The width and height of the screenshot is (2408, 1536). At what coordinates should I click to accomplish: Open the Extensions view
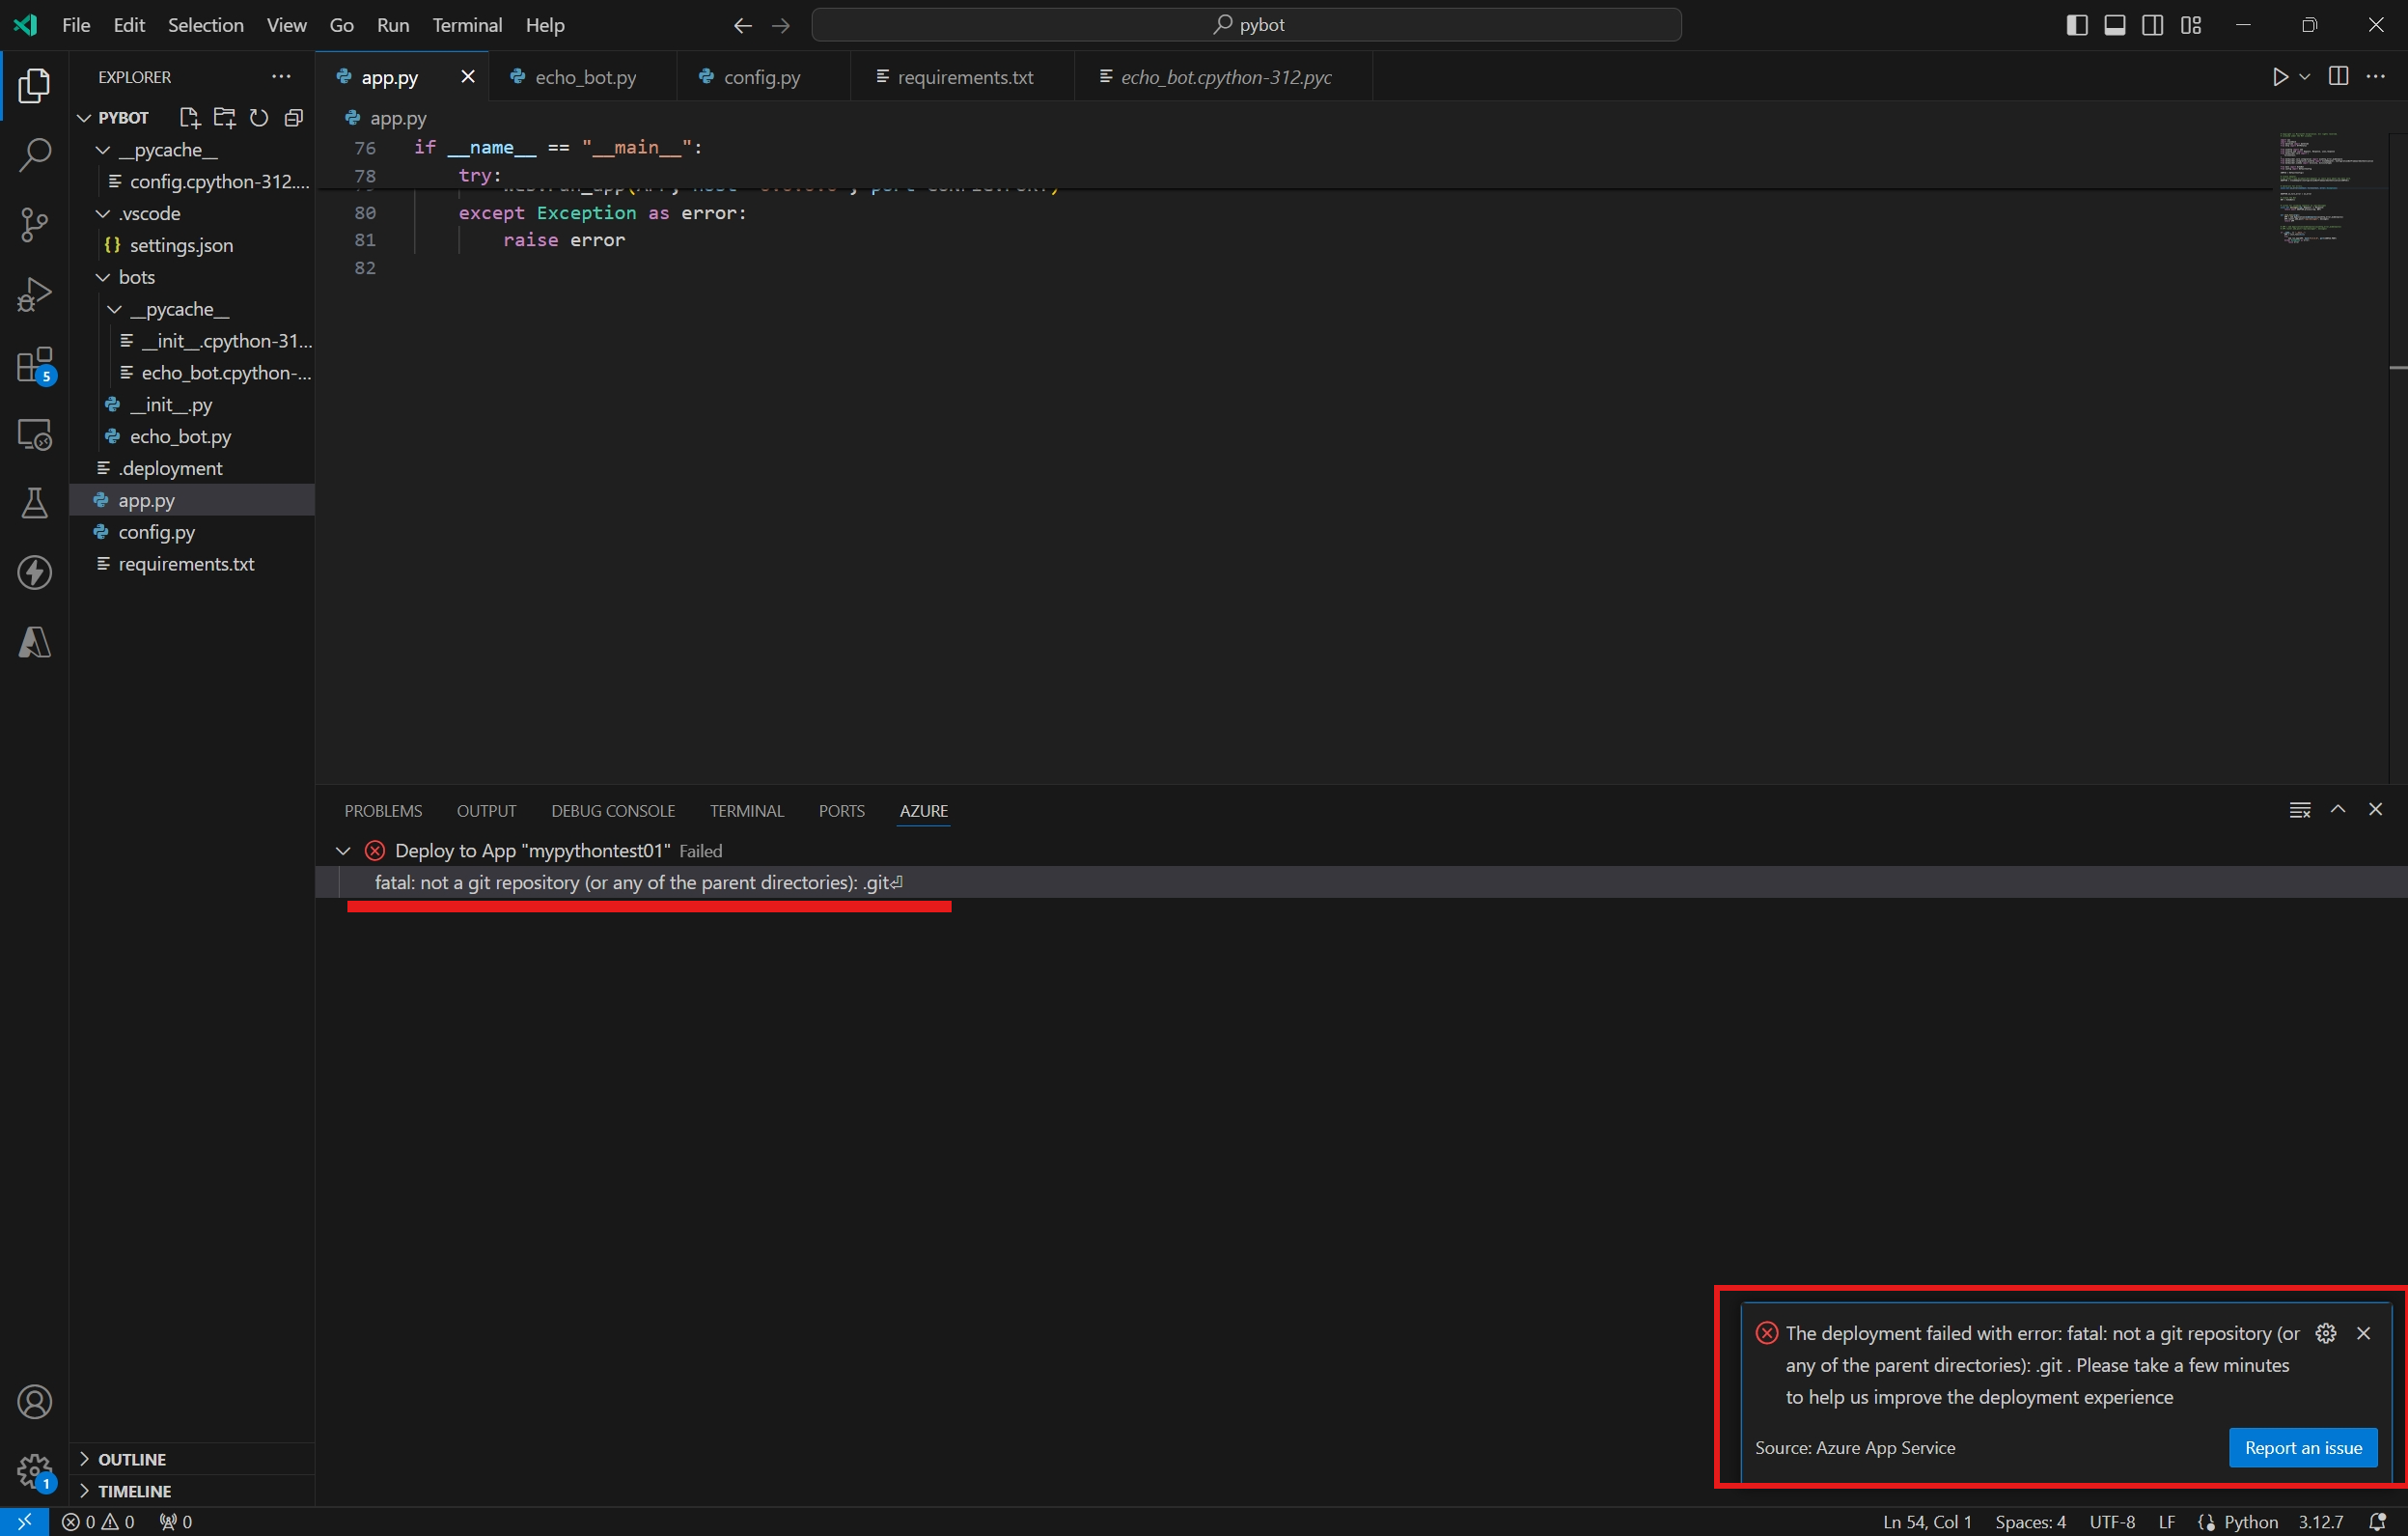coord(34,366)
